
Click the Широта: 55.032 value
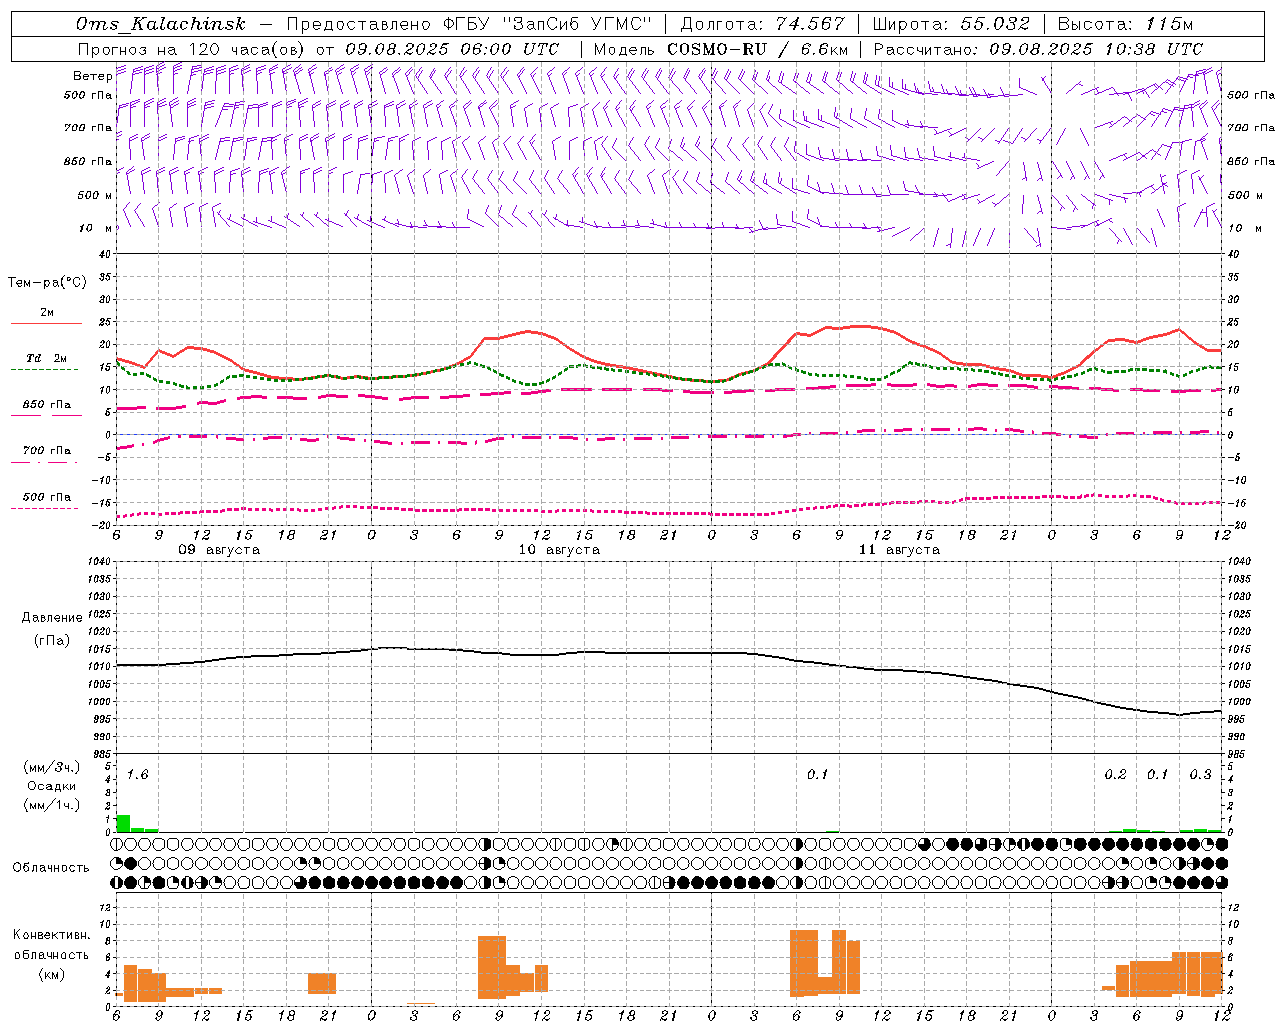pyautogui.click(x=951, y=24)
